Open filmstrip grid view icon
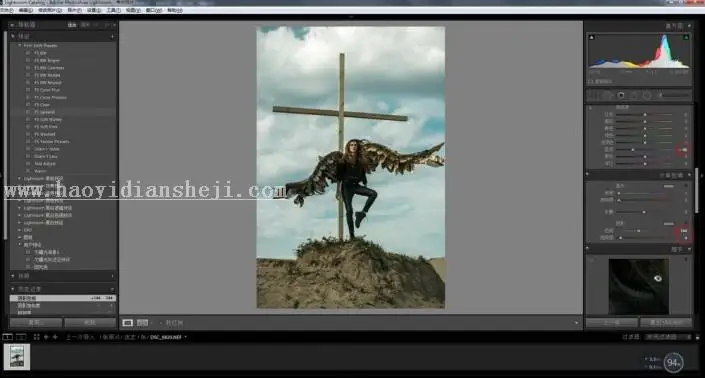Screen dimensions: 705x378 pos(36,337)
